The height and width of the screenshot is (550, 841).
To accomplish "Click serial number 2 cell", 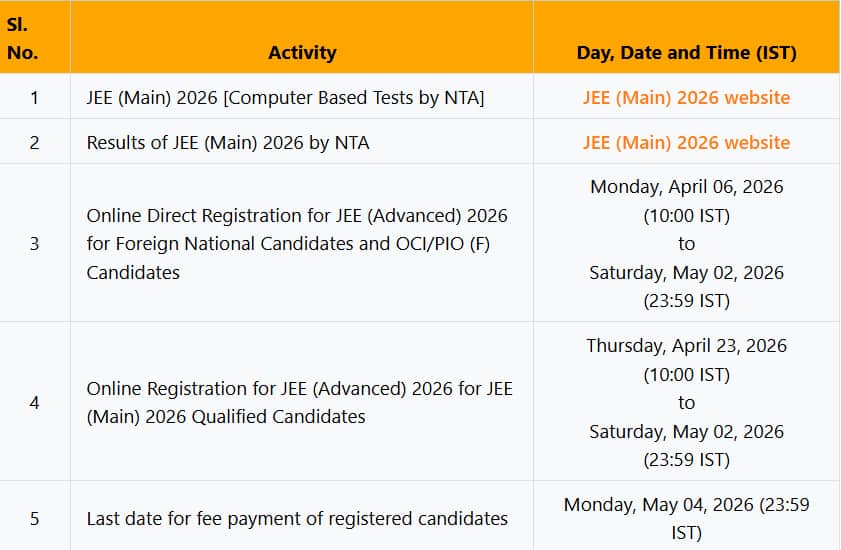I will (x=34, y=142).
